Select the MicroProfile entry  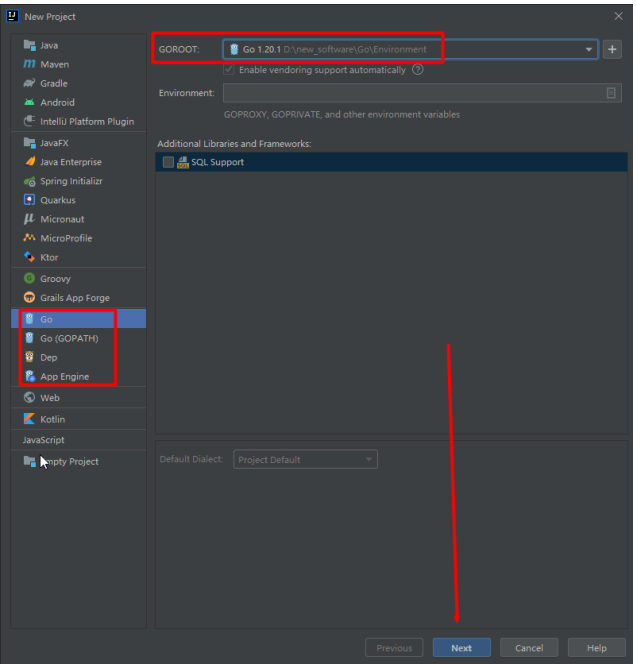tap(78, 238)
